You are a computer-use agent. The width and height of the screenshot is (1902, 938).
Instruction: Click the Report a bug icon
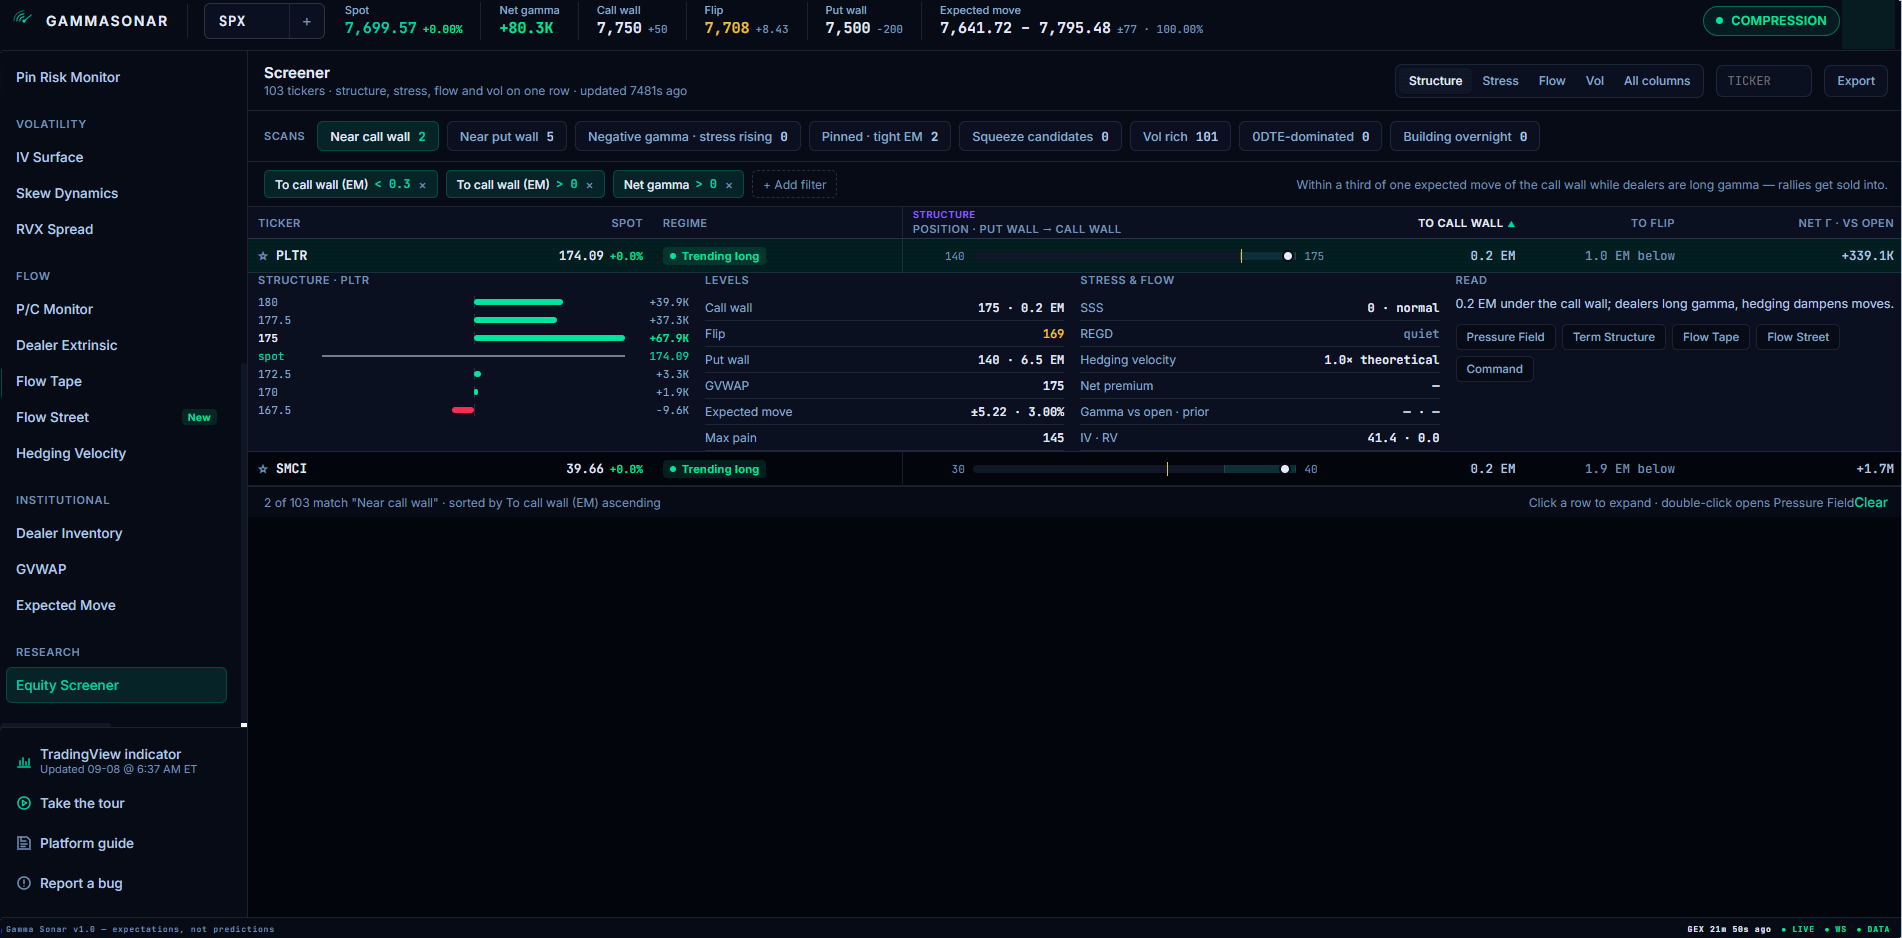pos(24,883)
